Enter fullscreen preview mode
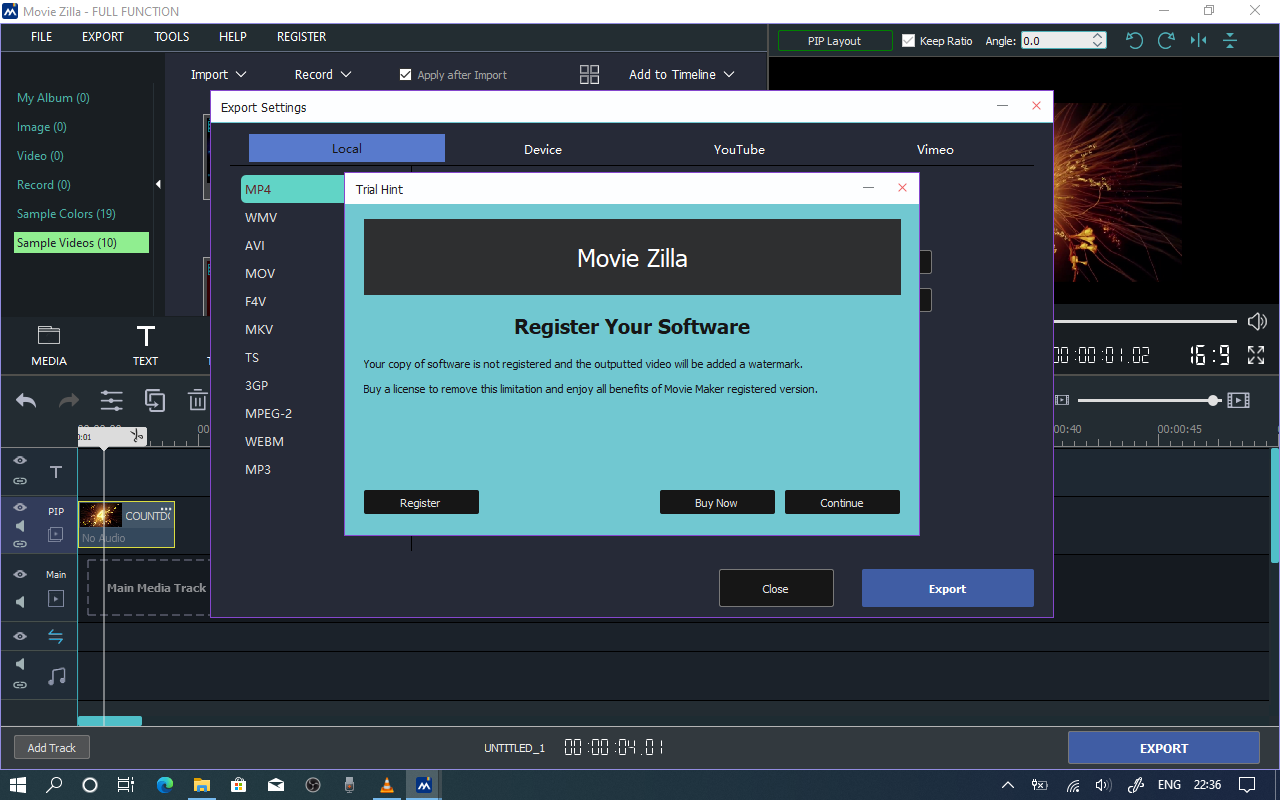 (1256, 355)
